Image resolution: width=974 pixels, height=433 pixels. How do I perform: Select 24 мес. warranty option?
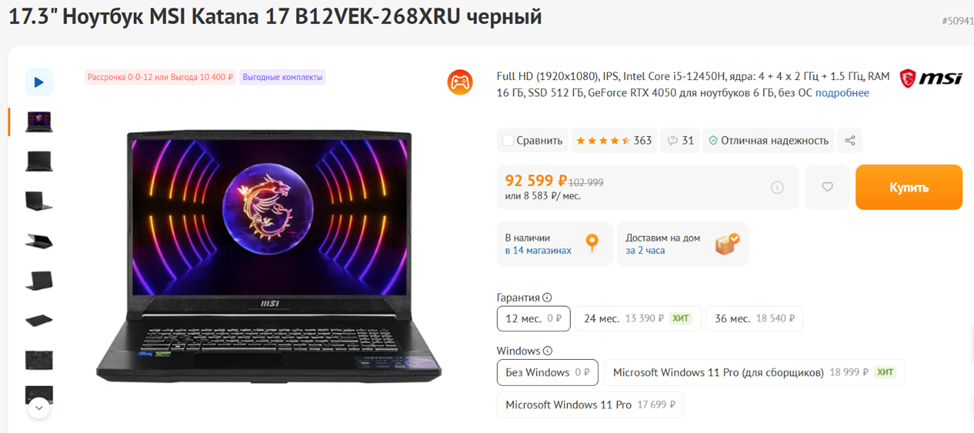pos(638,319)
